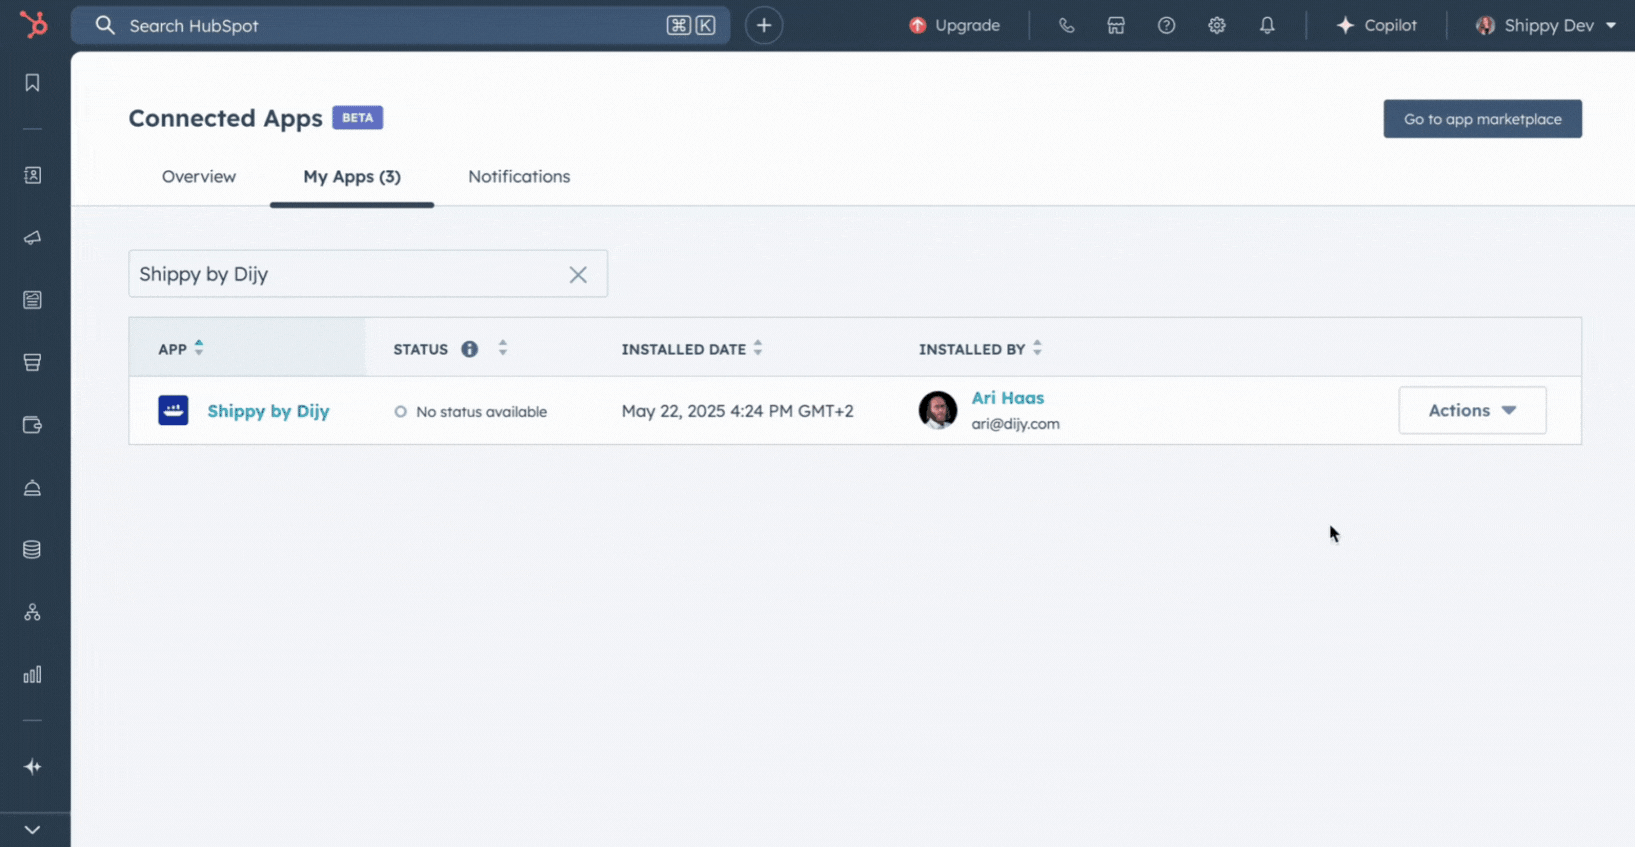This screenshot has width=1635, height=847.
Task: Click the plus quick-create button
Action: click(764, 25)
